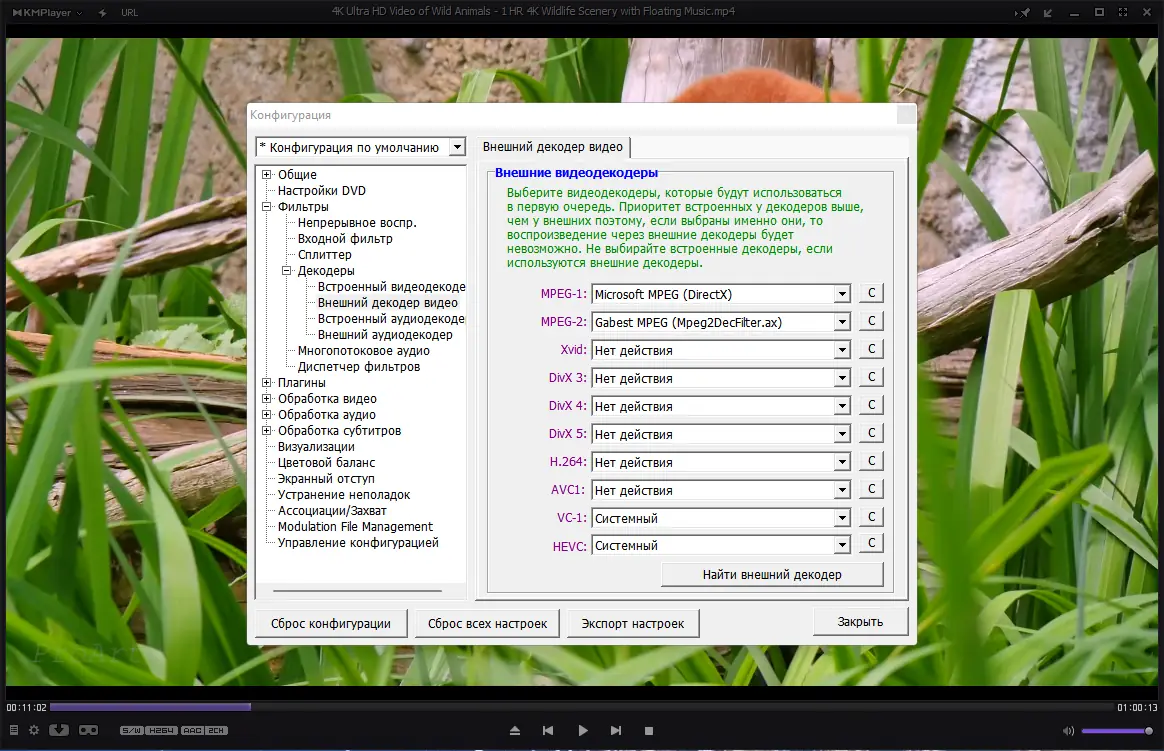Click the C button next to HEVC
1164x751 pixels.
point(870,542)
